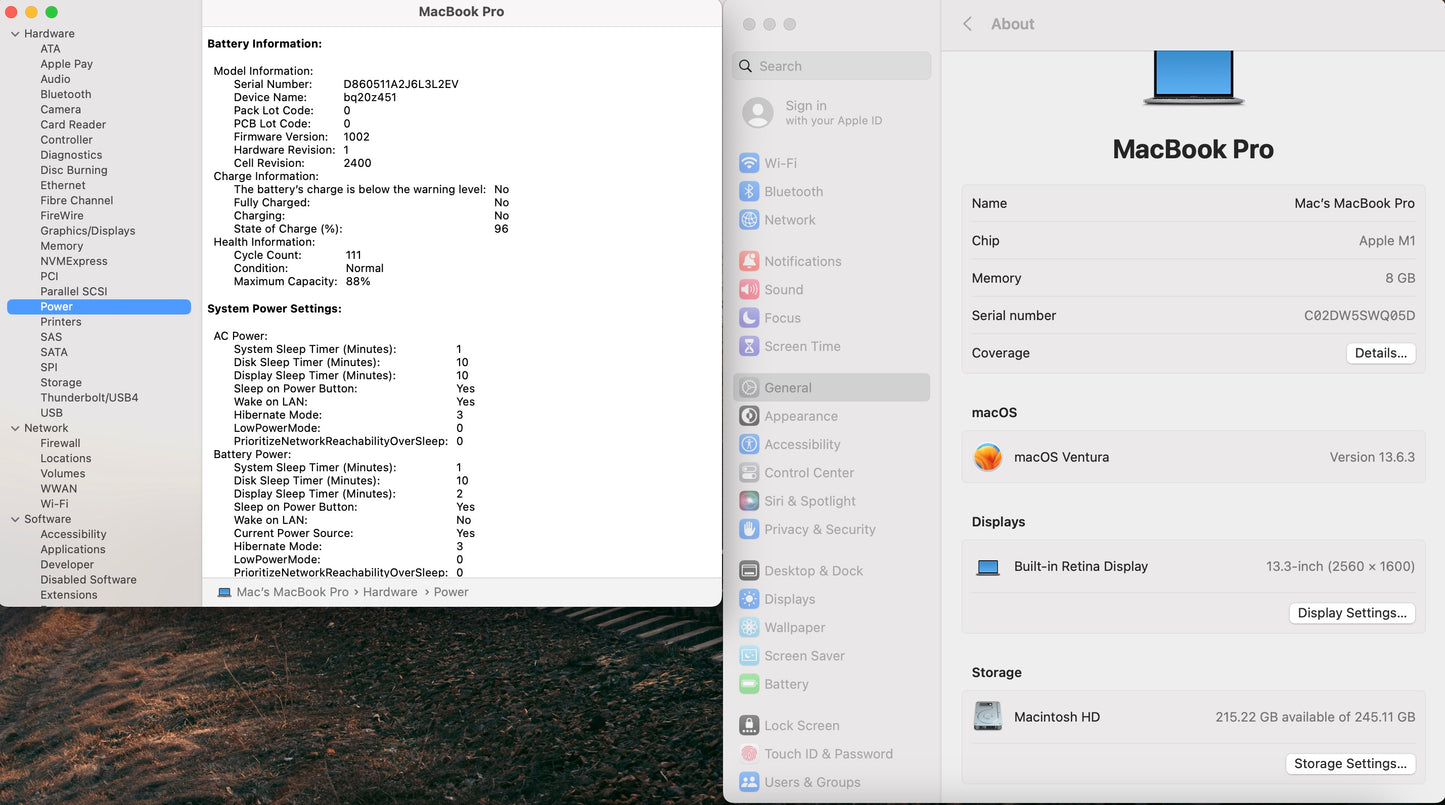Viewport: 1445px width, 805px height.
Task: Open the Wi-Fi settings icon
Action: (x=748, y=163)
